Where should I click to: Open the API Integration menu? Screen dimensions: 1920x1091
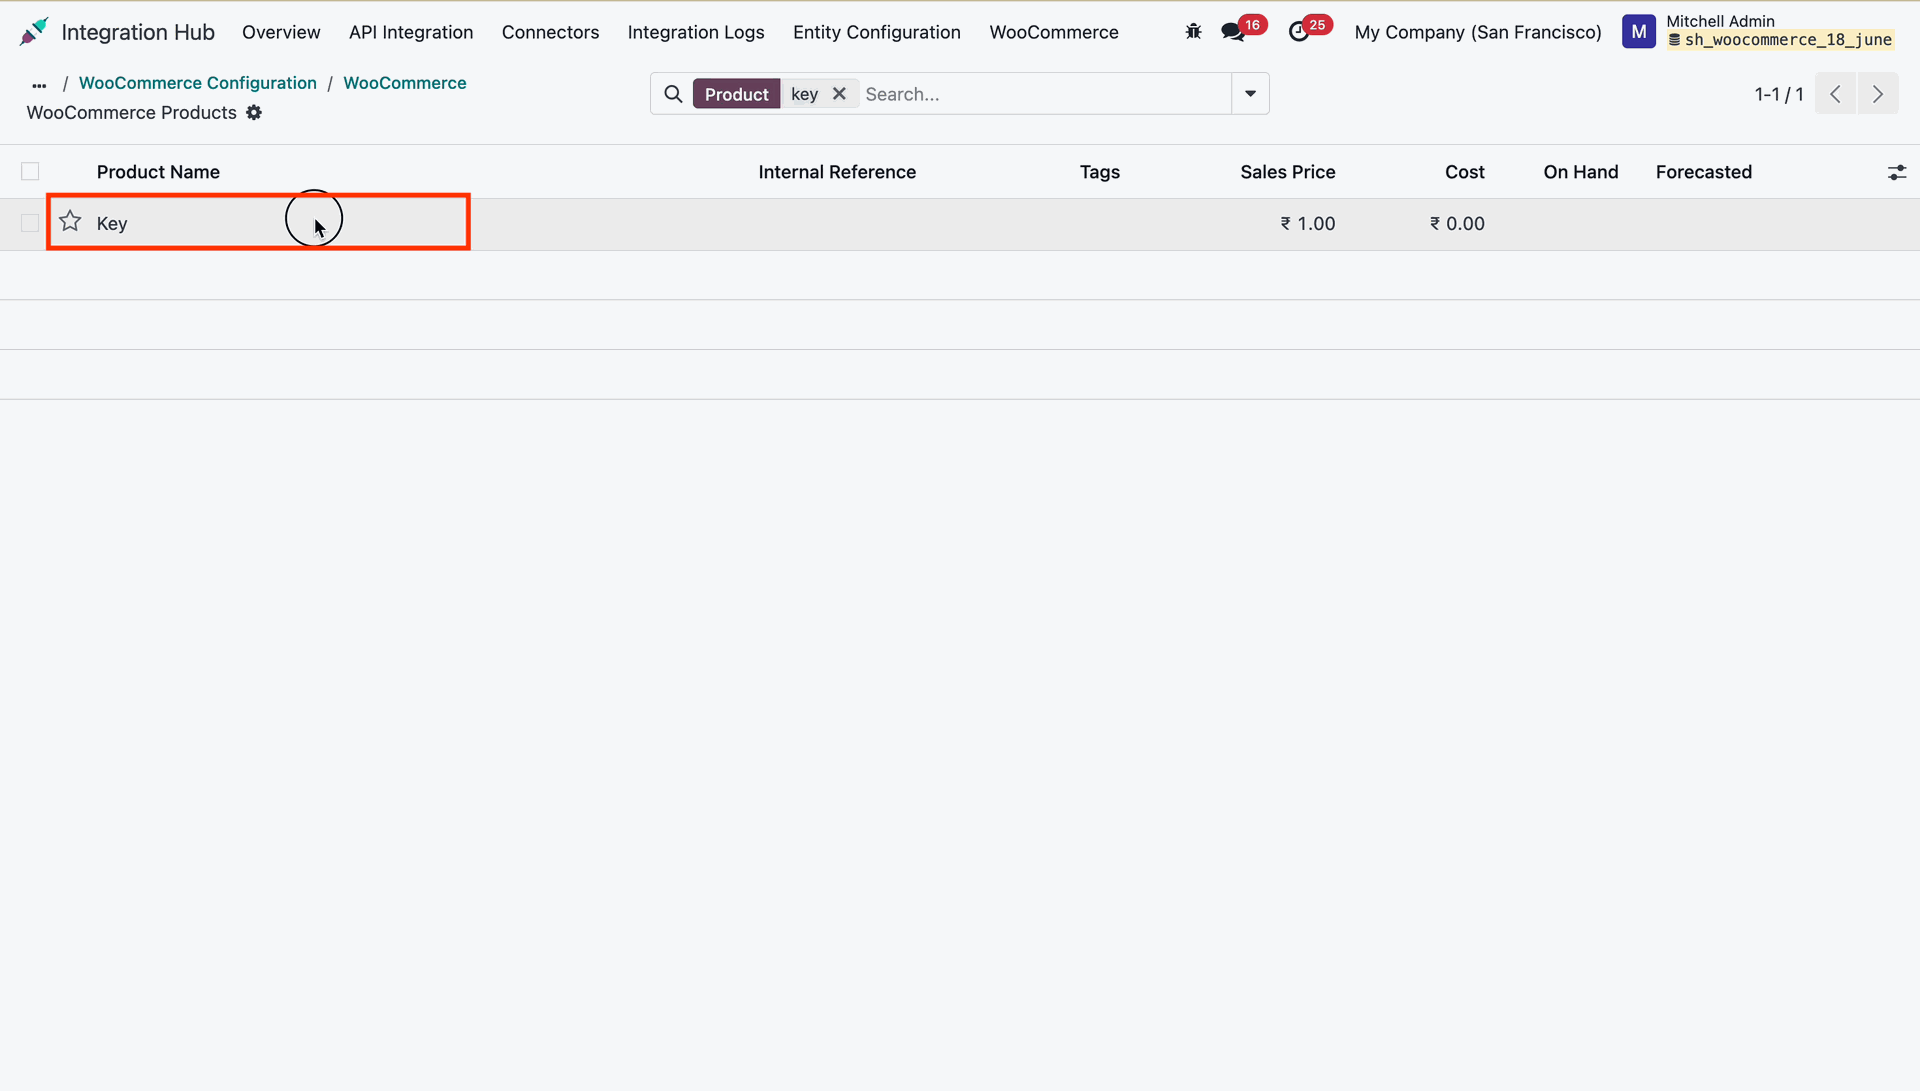pyautogui.click(x=411, y=32)
